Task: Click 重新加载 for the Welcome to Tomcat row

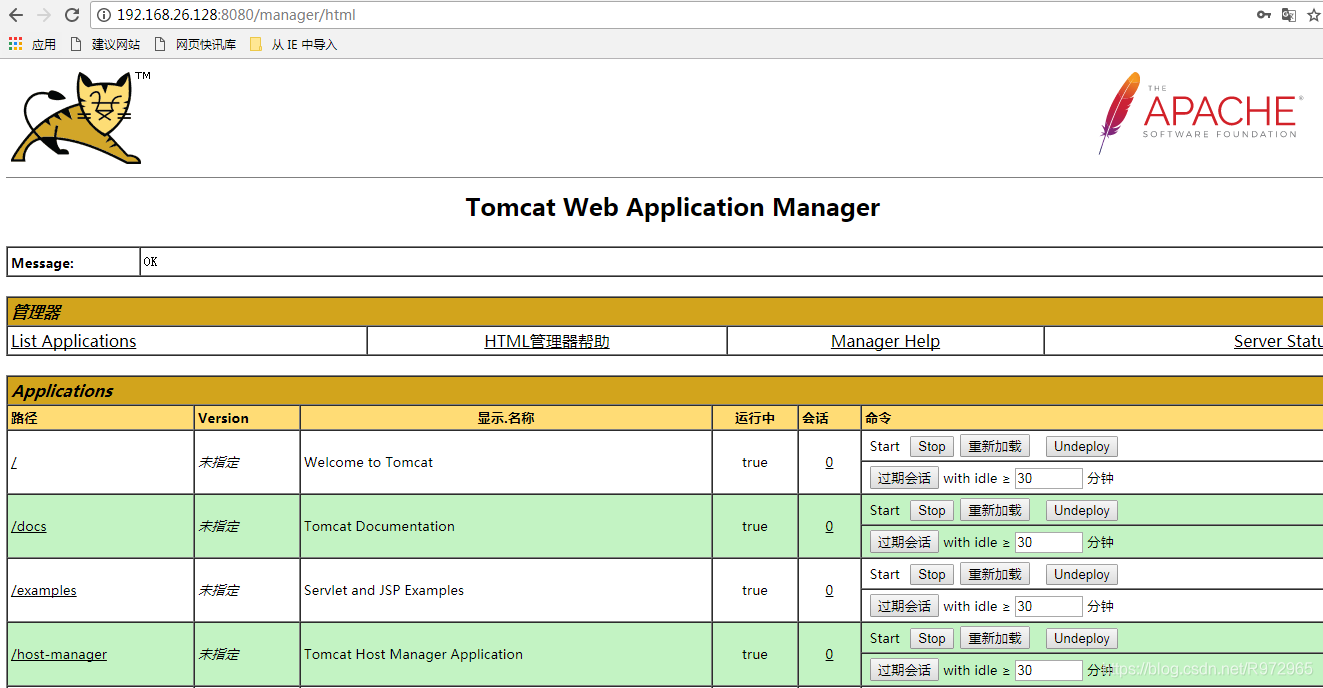Action: [995, 446]
